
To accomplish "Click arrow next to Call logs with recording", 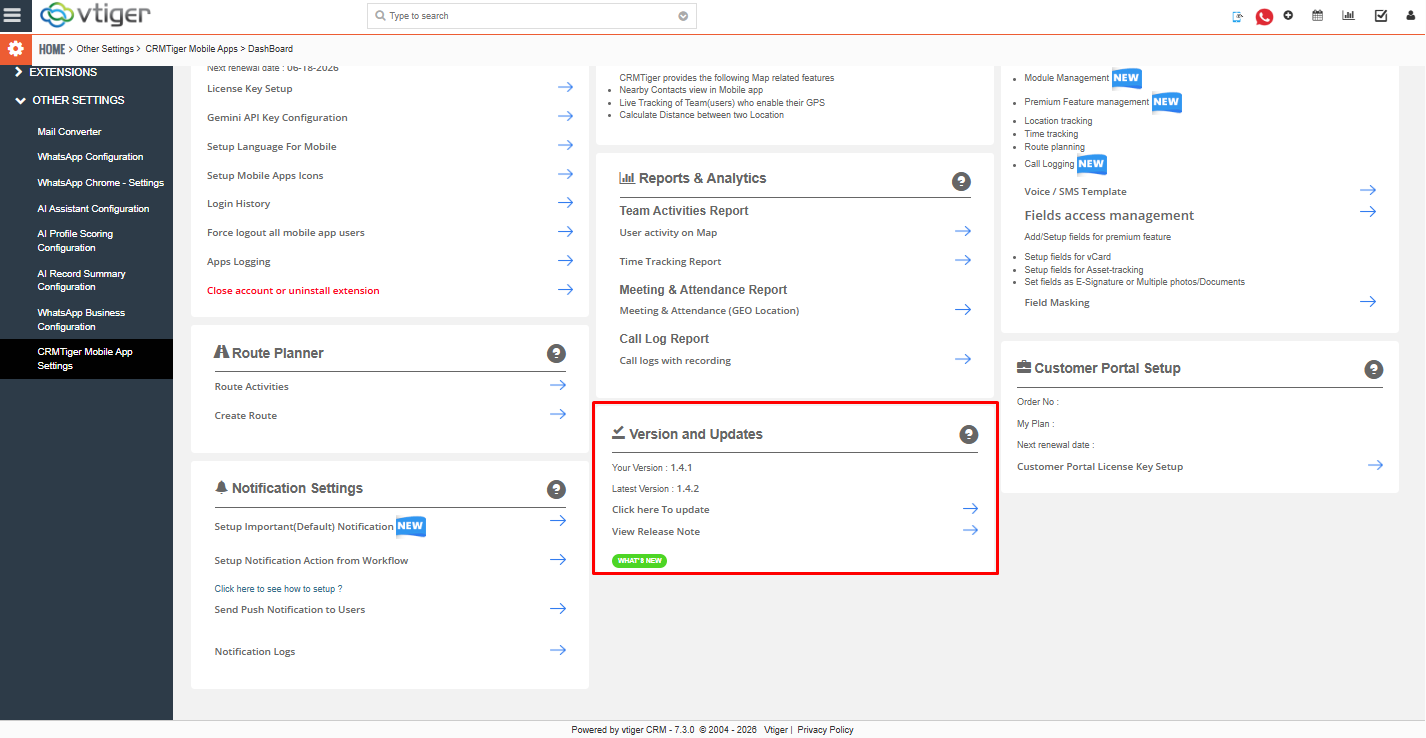I will click(963, 359).
